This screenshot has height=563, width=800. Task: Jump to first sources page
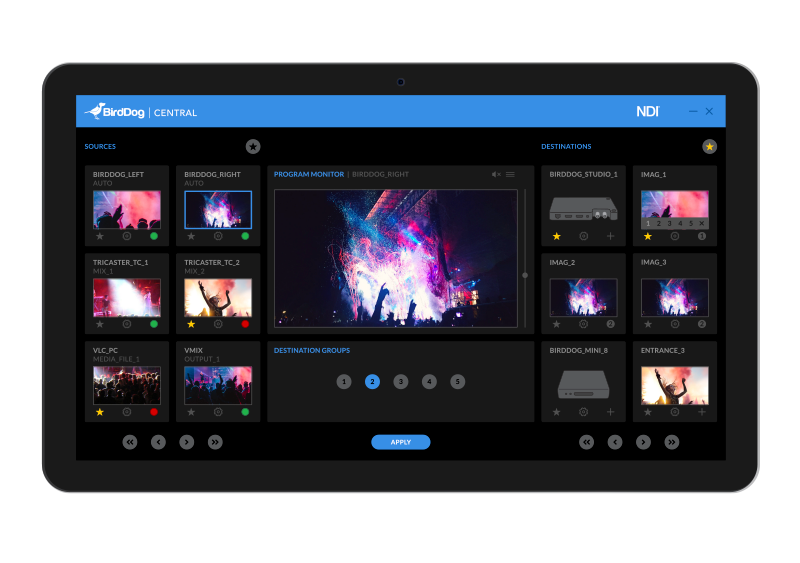pos(130,442)
